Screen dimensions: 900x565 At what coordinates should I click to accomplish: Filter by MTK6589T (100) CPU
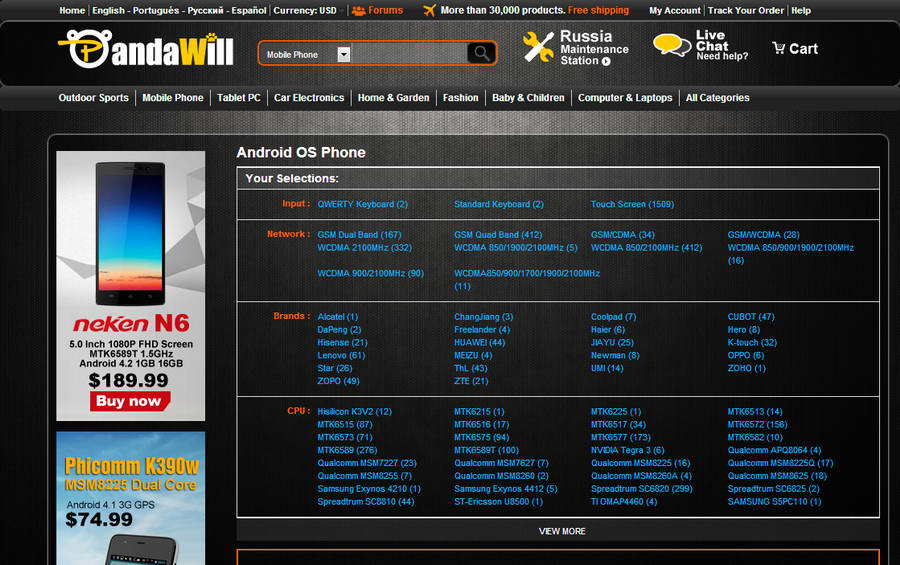pos(486,450)
